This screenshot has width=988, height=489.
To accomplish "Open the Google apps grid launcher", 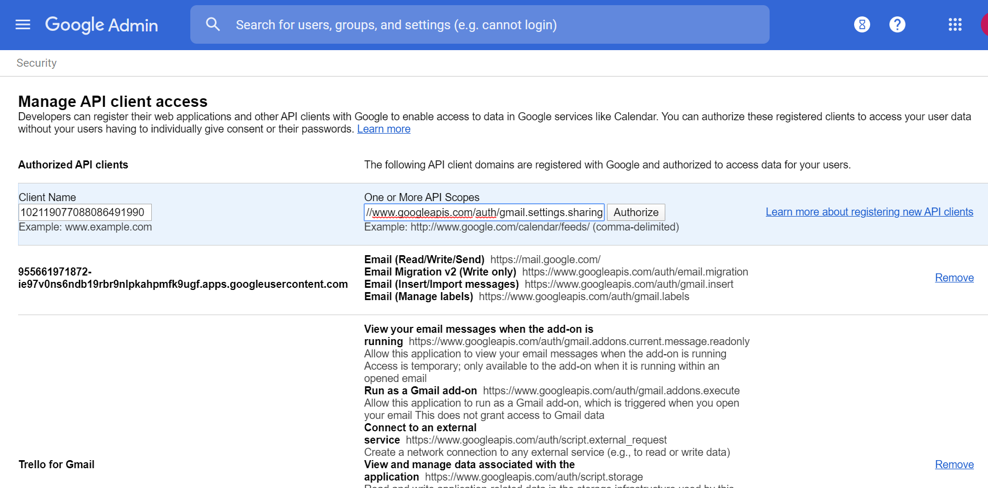I will point(955,24).
